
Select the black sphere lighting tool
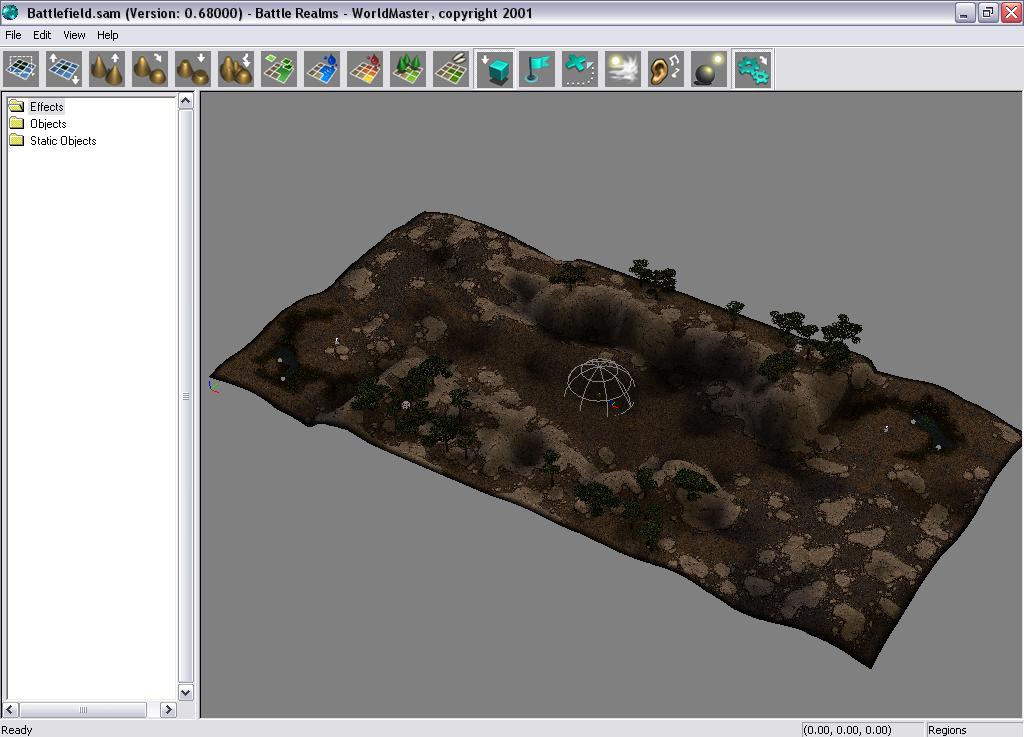[709, 70]
